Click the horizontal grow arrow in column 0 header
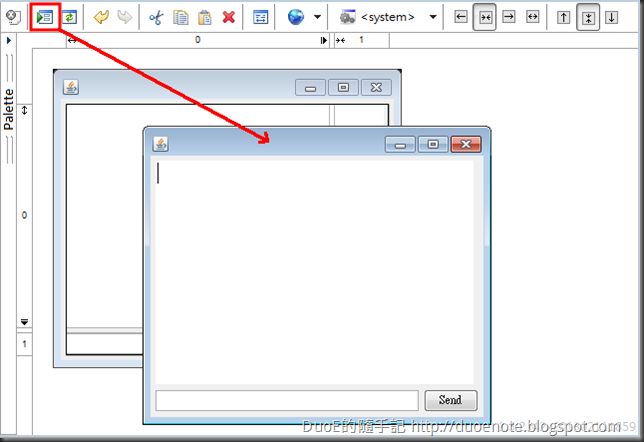This screenshot has width=644, height=442. click(72, 40)
